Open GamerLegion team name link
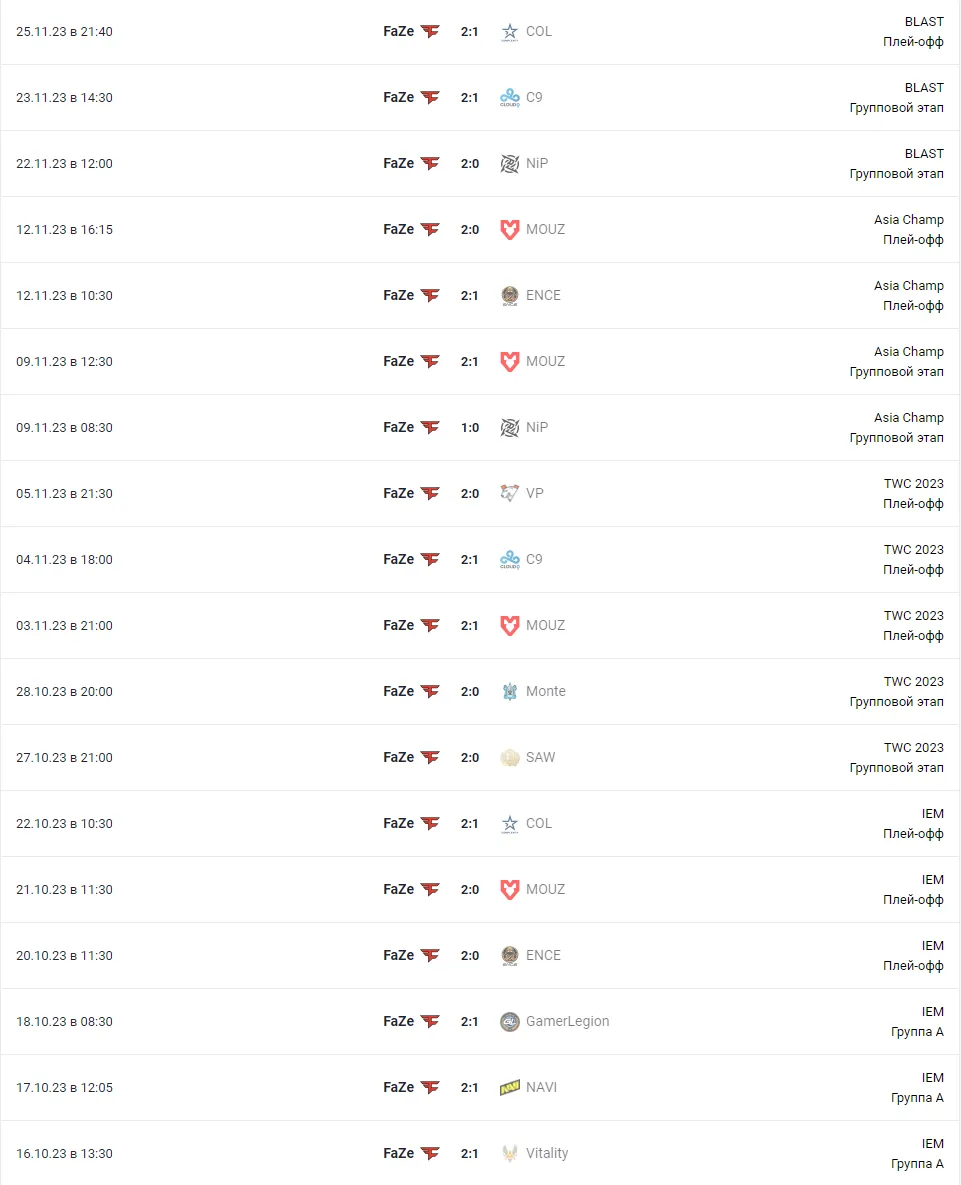The height and width of the screenshot is (1185, 961). [x=567, y=1021]
